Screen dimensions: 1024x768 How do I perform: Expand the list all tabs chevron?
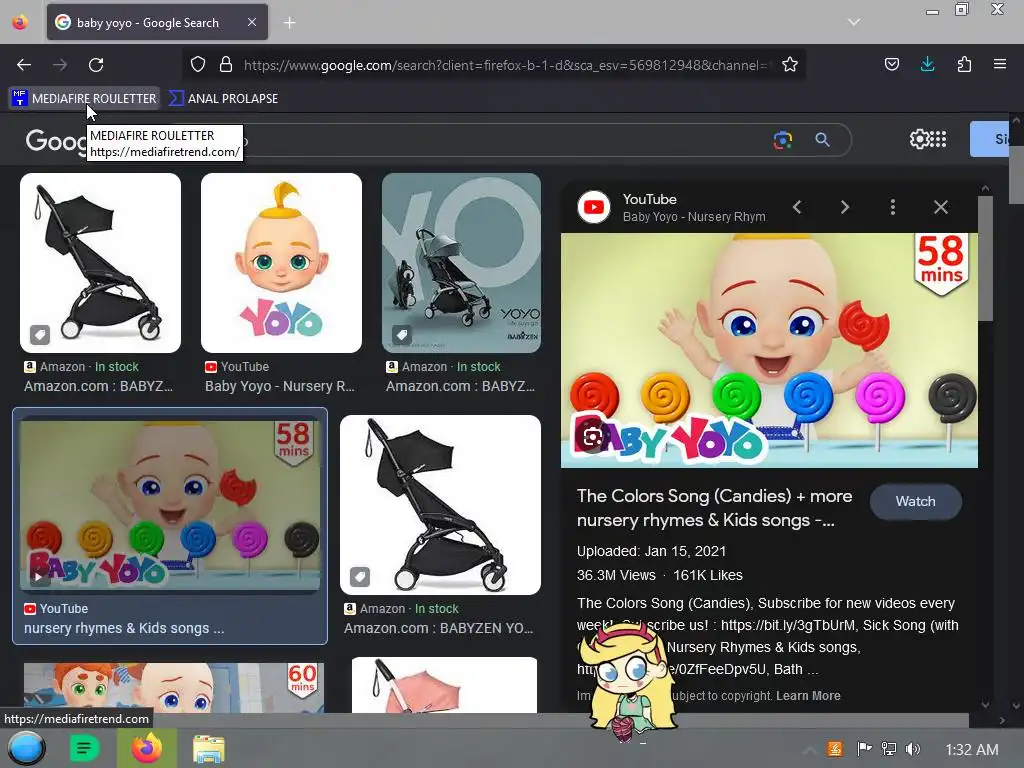pos(854,22)
